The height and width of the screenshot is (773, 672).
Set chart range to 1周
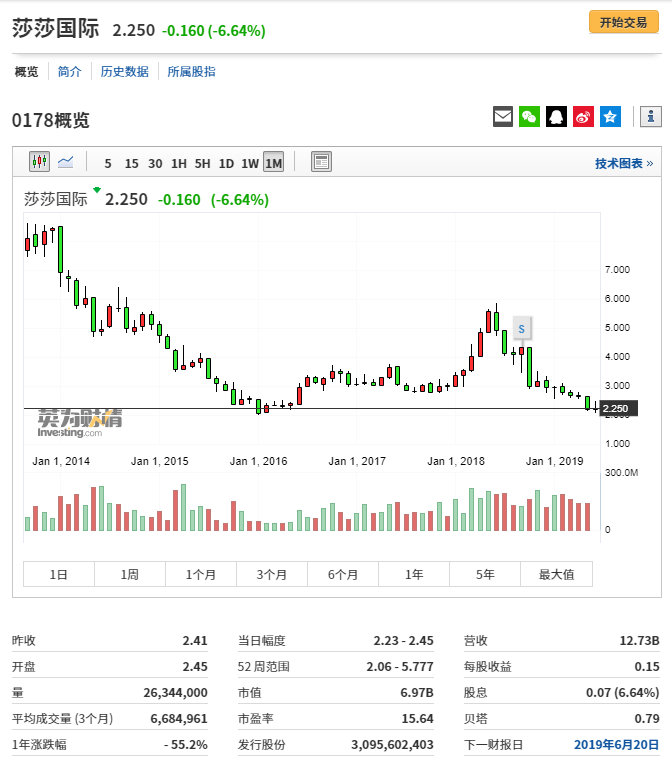130,574
